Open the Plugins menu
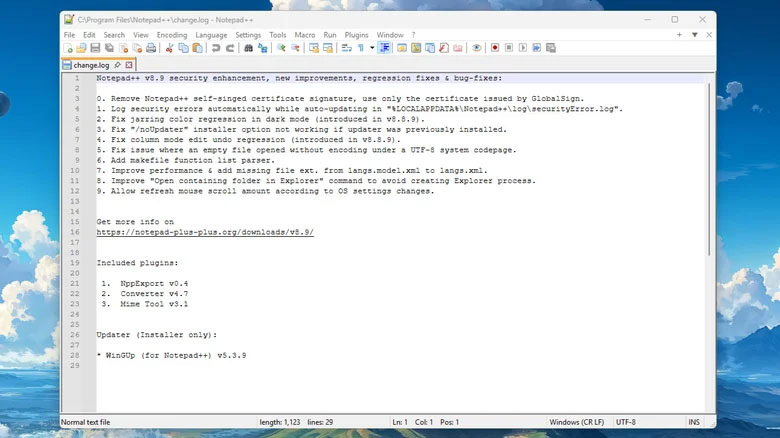This screenshot has width=780, height=438. [x=356, y=35]
